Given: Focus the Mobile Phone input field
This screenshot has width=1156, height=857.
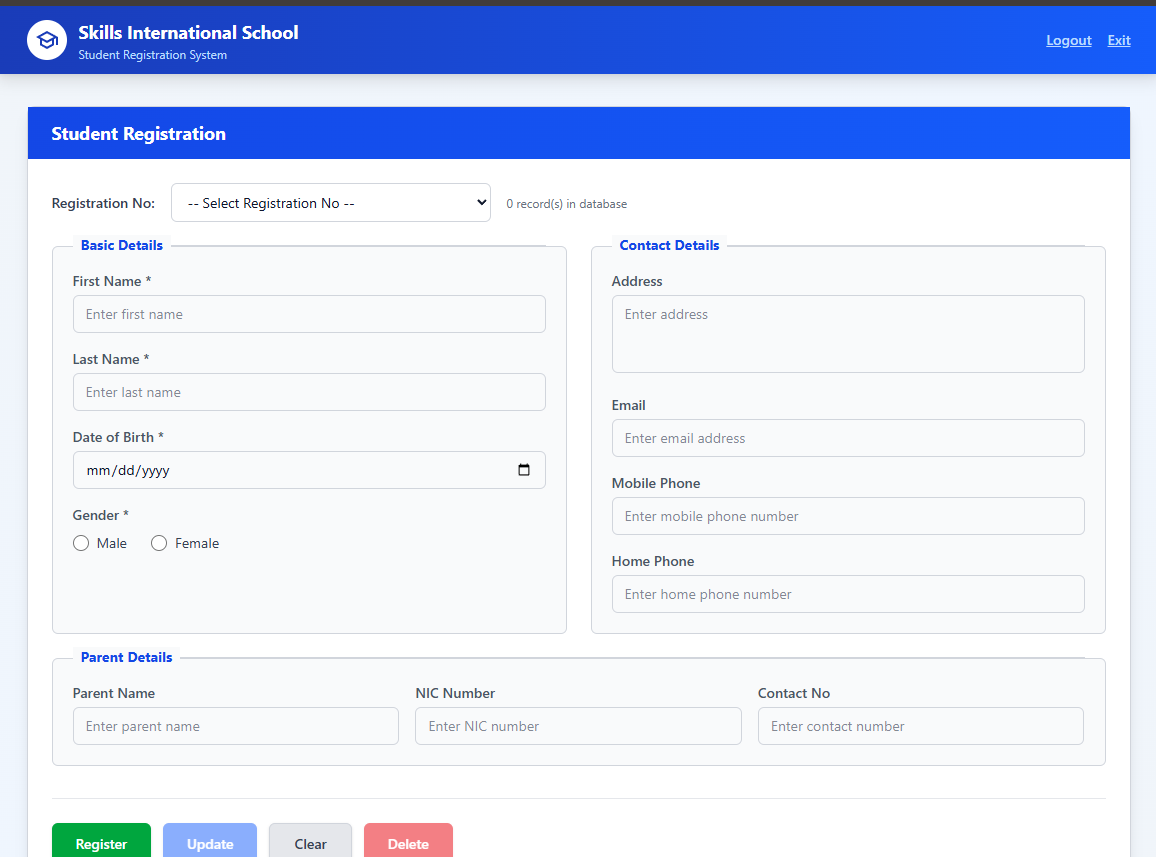Looking at the screenshot, I should (x=848, y=516).
